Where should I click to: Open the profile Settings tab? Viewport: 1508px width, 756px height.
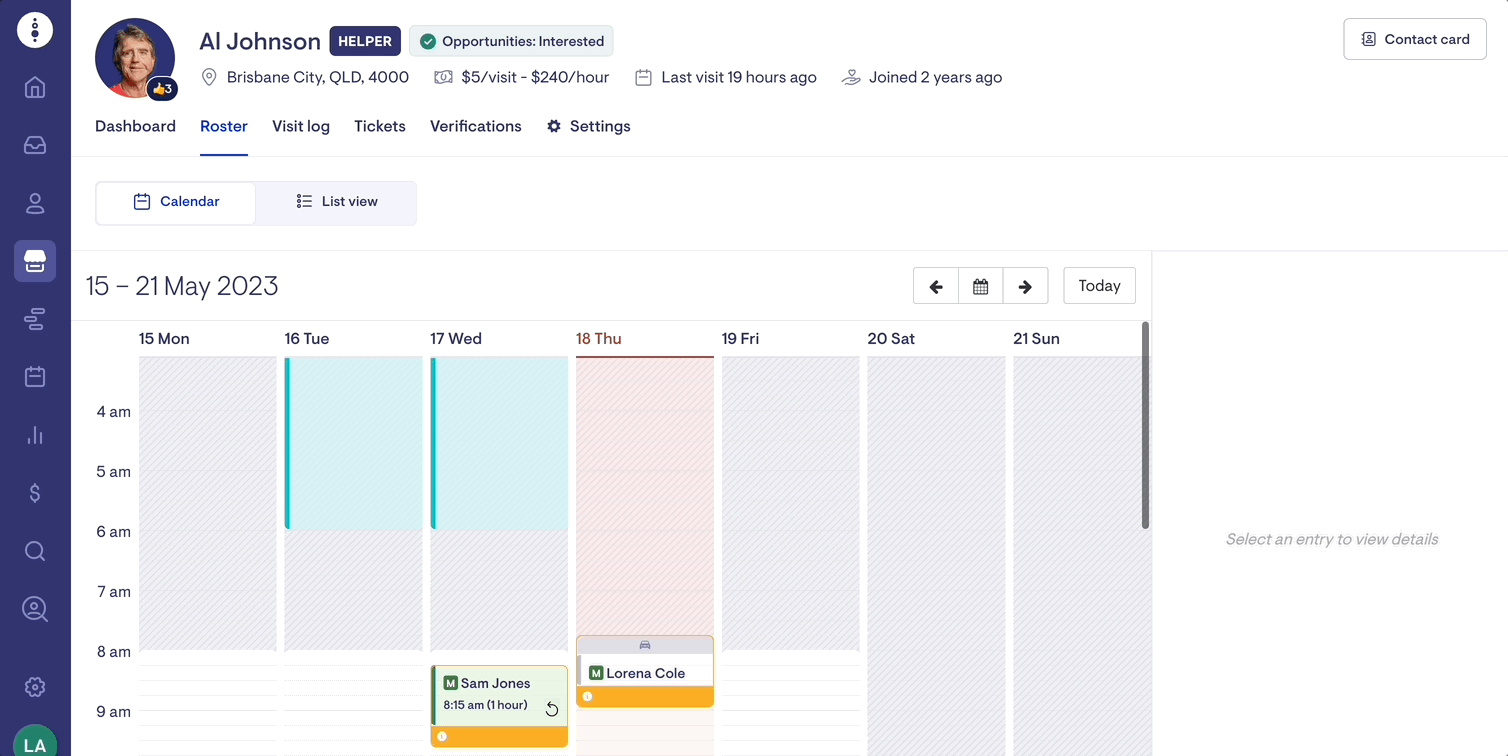(588, 126)
